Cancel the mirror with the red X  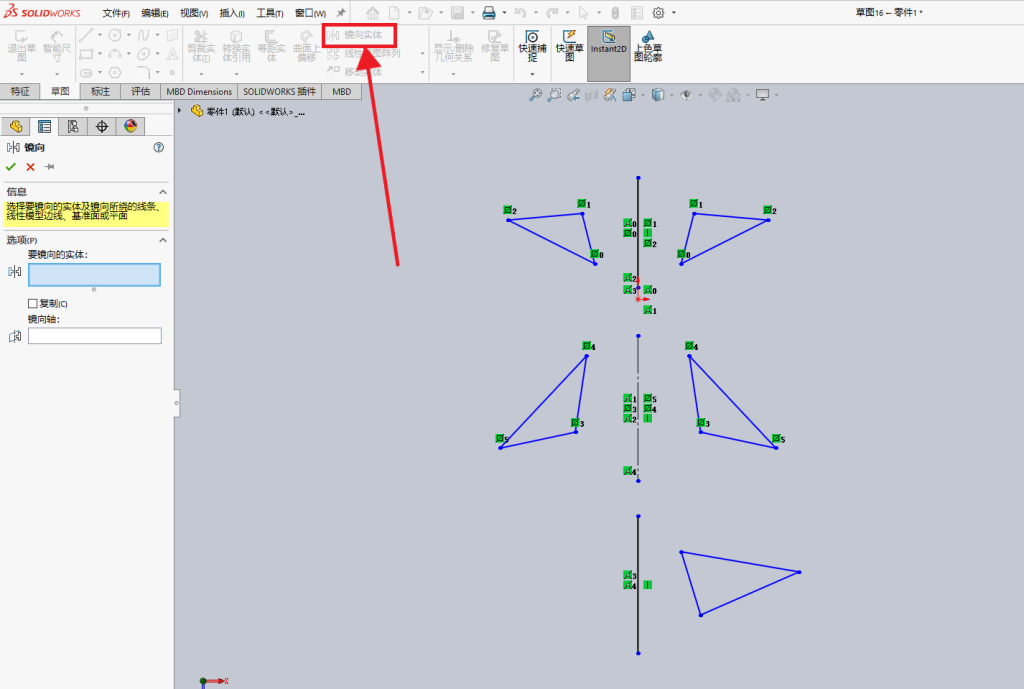(30, 167)
